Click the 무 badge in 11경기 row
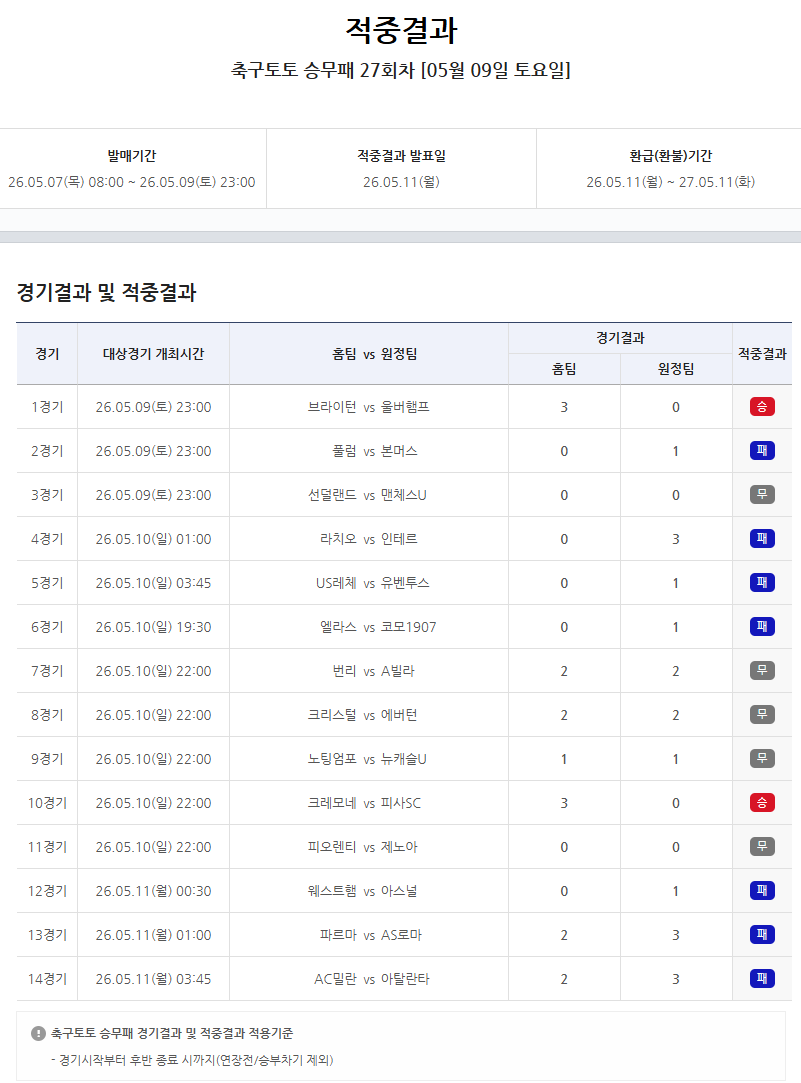This screenshot has height=1083, width=801. 762,847
